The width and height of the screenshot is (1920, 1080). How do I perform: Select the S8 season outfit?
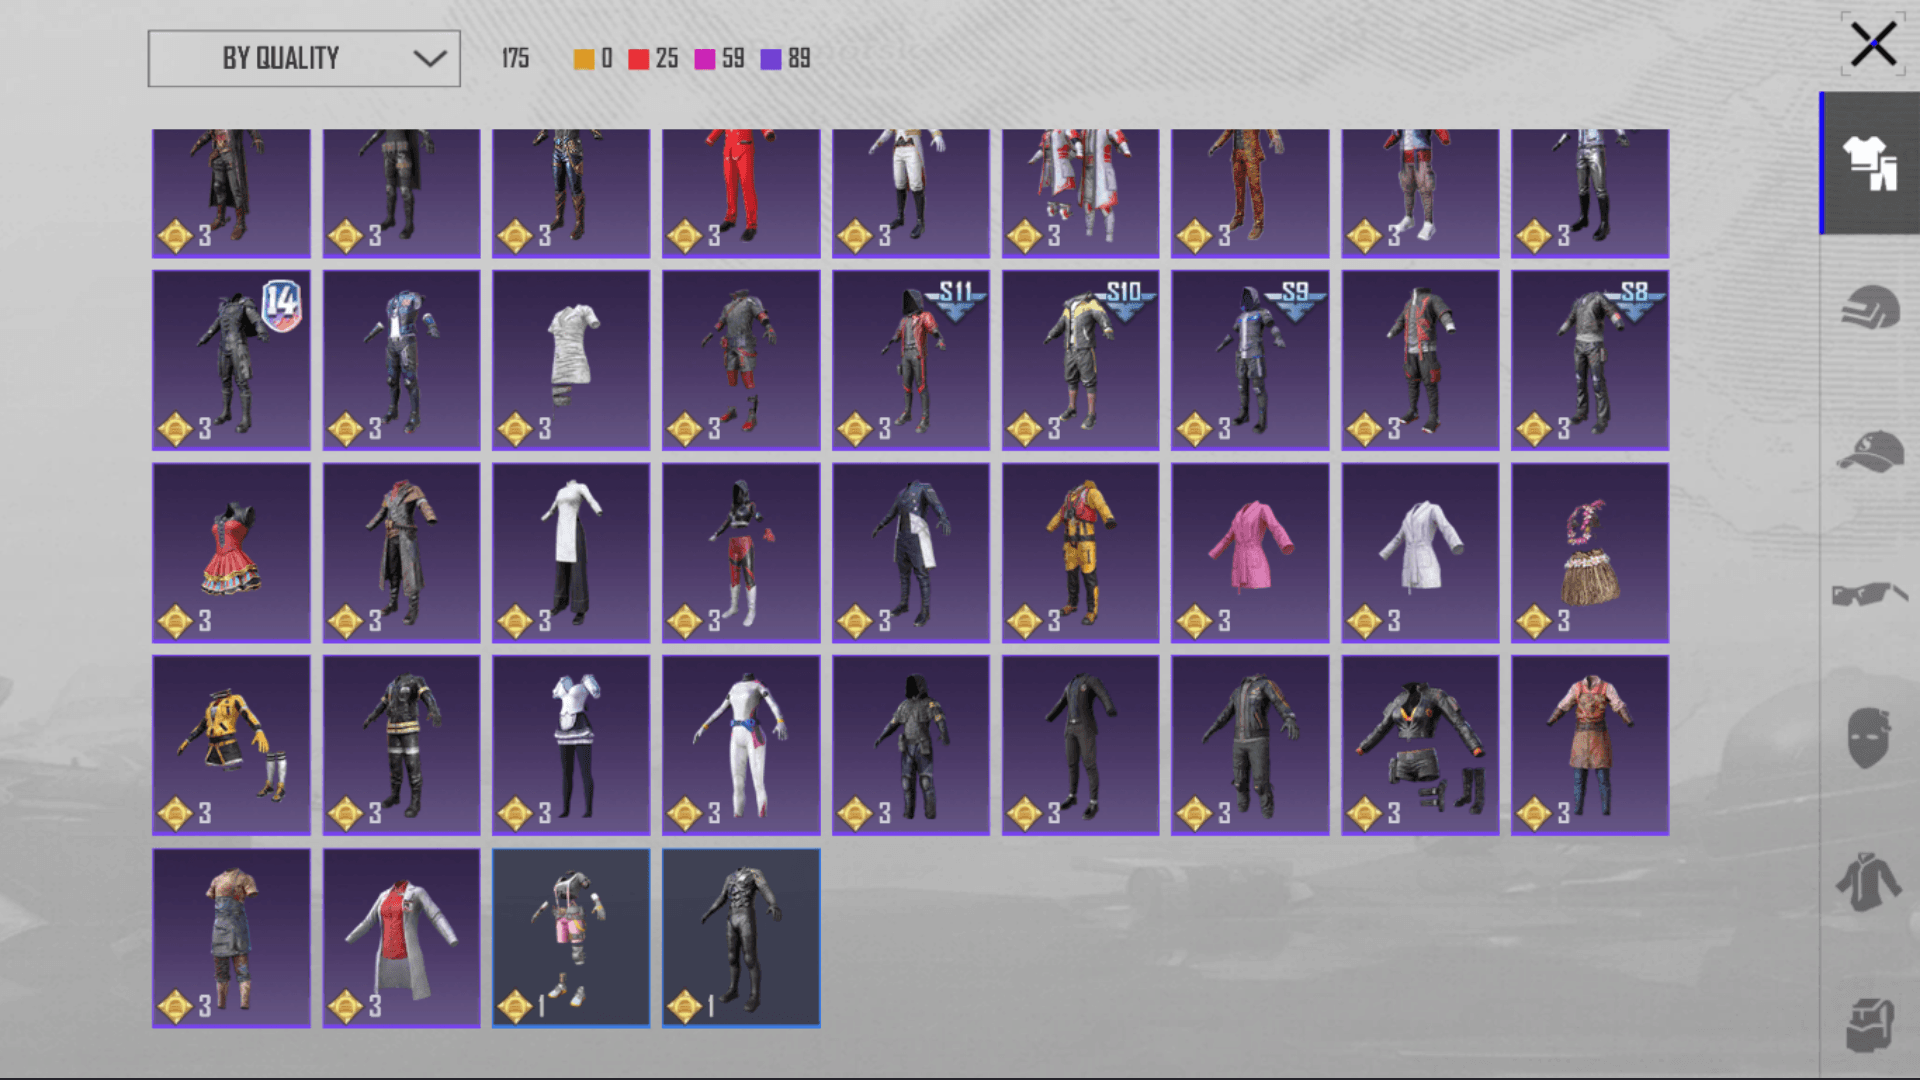pyautogui.click(x=1590, y=360)
